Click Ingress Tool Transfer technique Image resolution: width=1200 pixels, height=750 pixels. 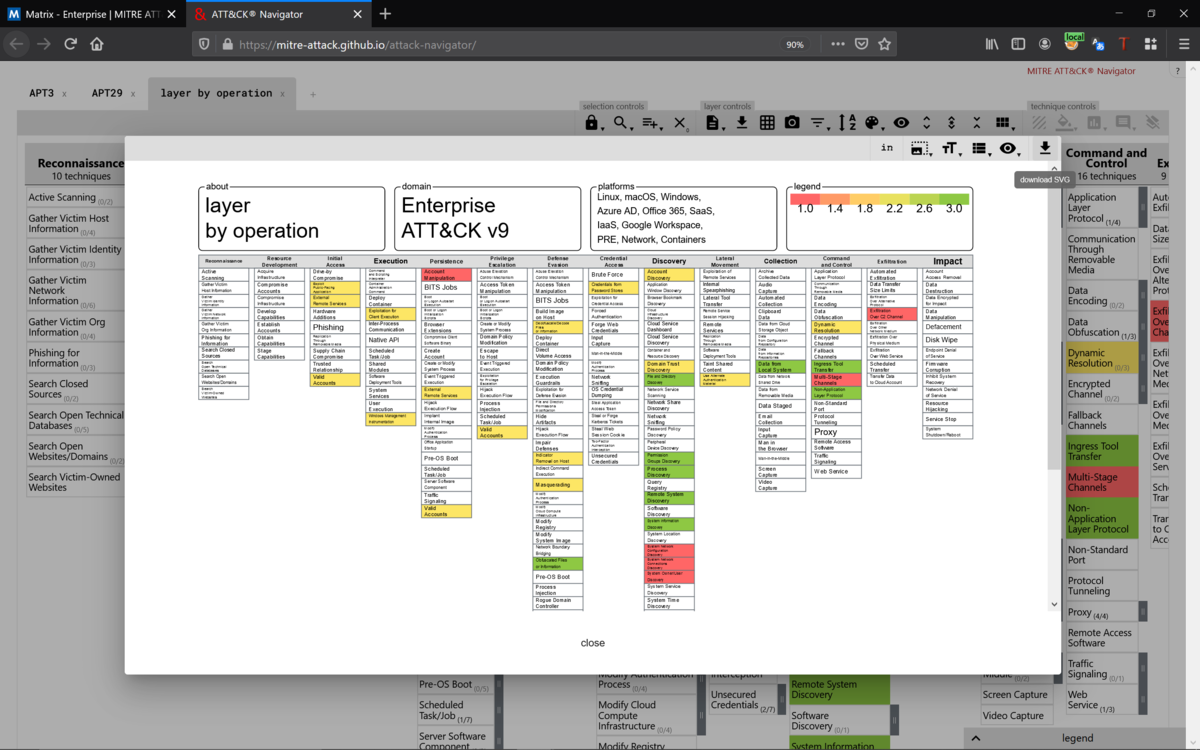(1101, 451)
